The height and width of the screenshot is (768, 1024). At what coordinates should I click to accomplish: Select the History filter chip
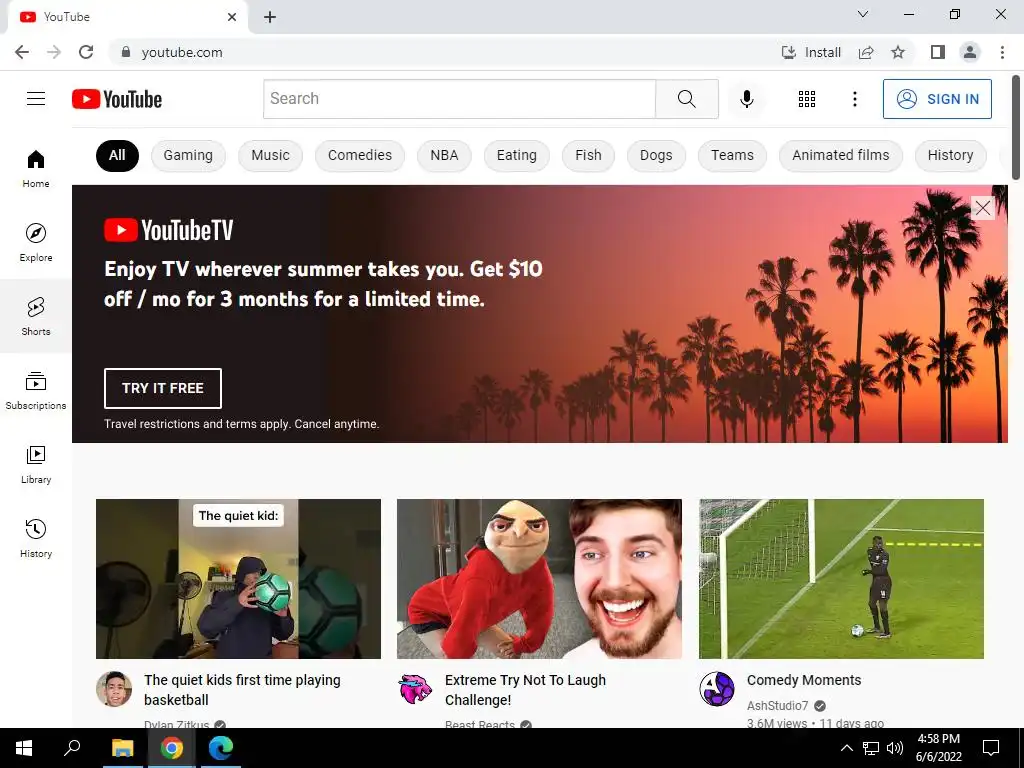tap(950, 155)
